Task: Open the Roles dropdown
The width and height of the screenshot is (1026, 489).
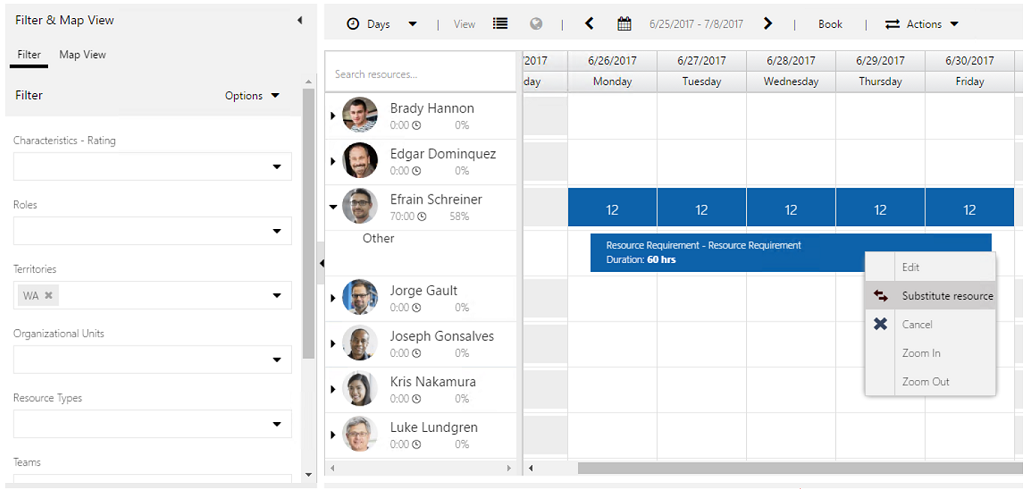Action: [277, 231]
